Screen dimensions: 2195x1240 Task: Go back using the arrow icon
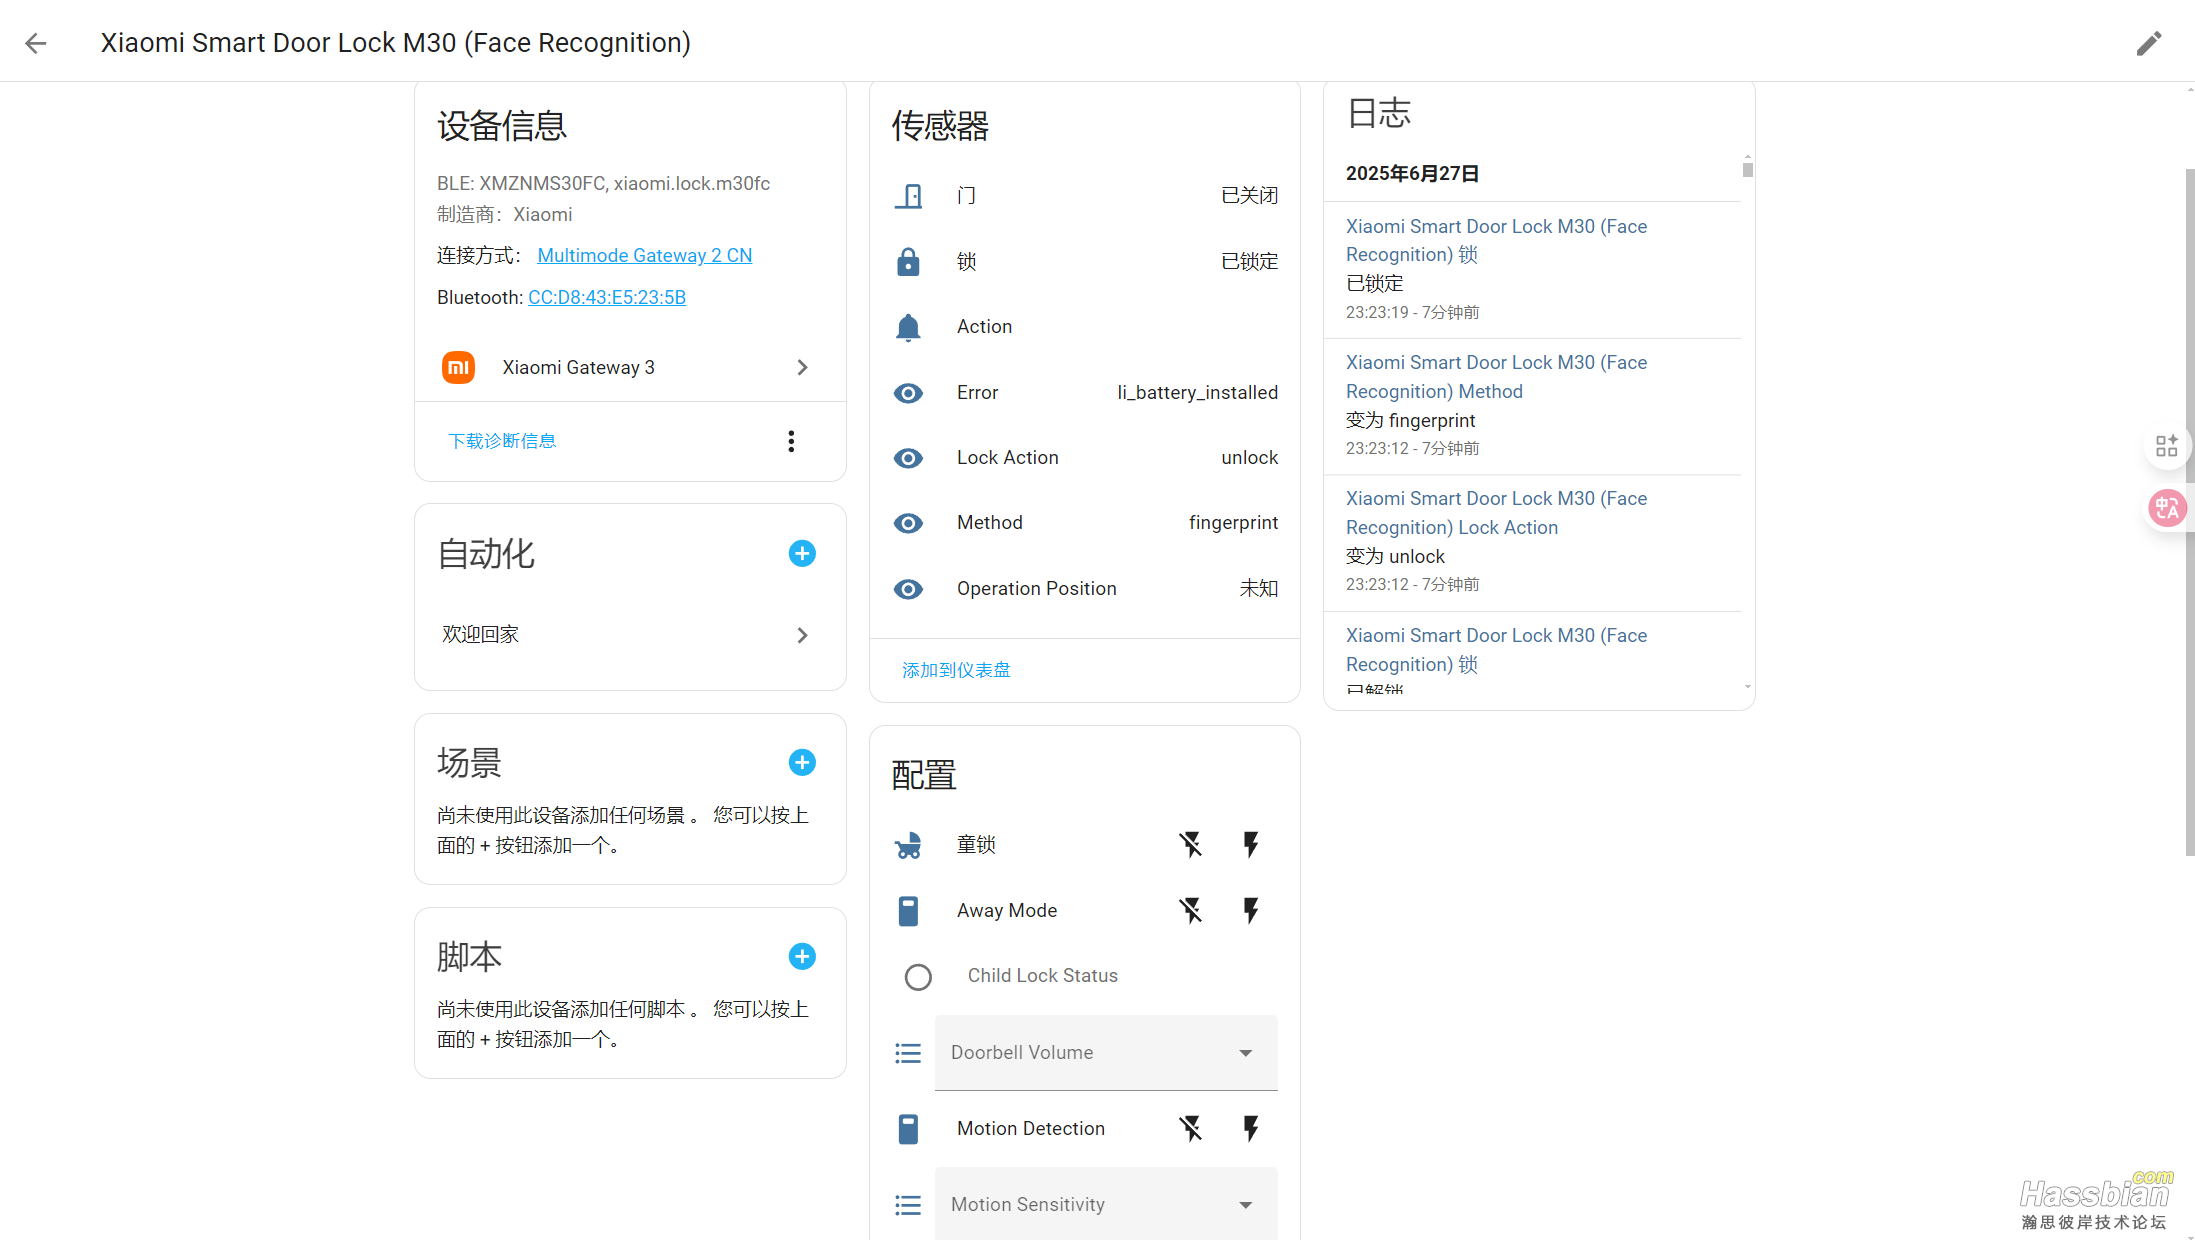click(x=36, y=43)
